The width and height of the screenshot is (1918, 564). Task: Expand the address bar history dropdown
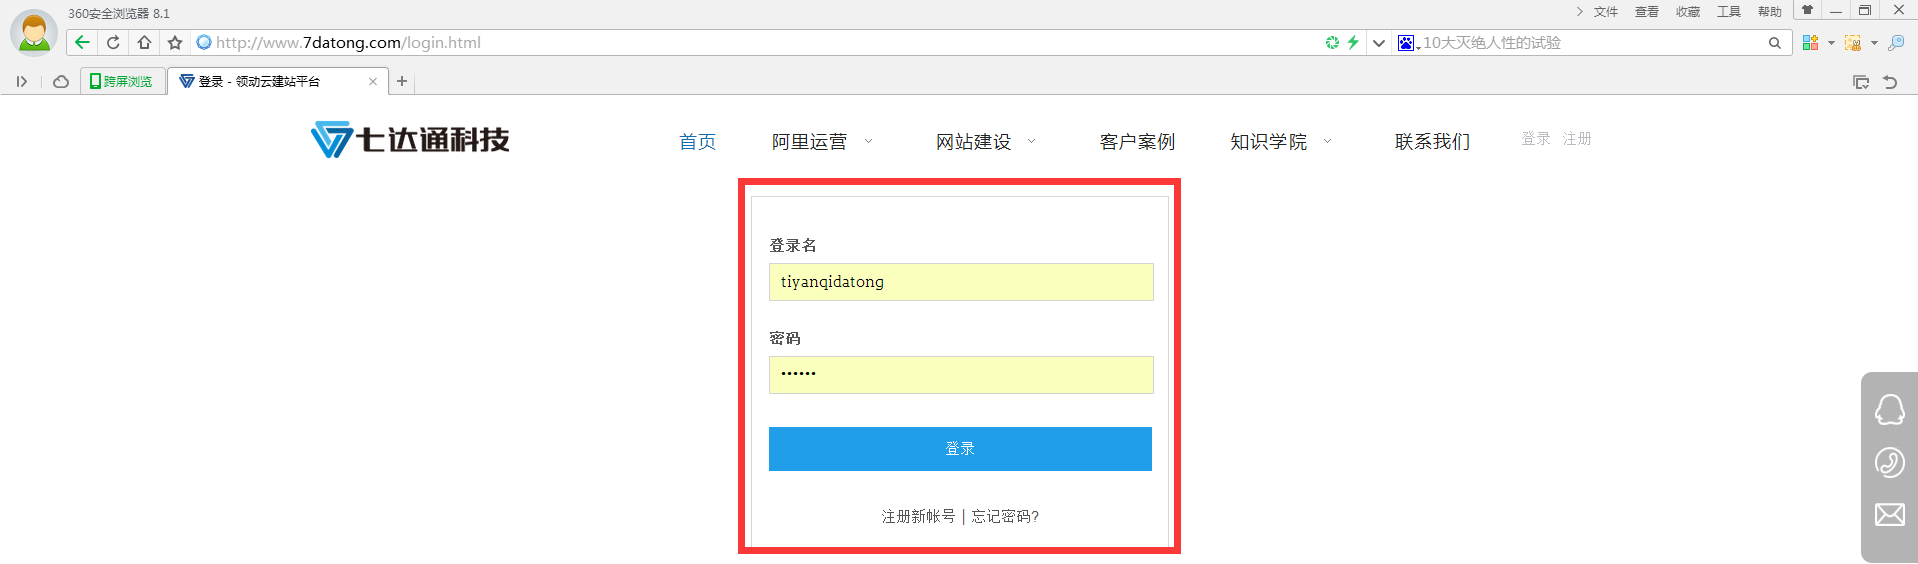point(1379,42)
